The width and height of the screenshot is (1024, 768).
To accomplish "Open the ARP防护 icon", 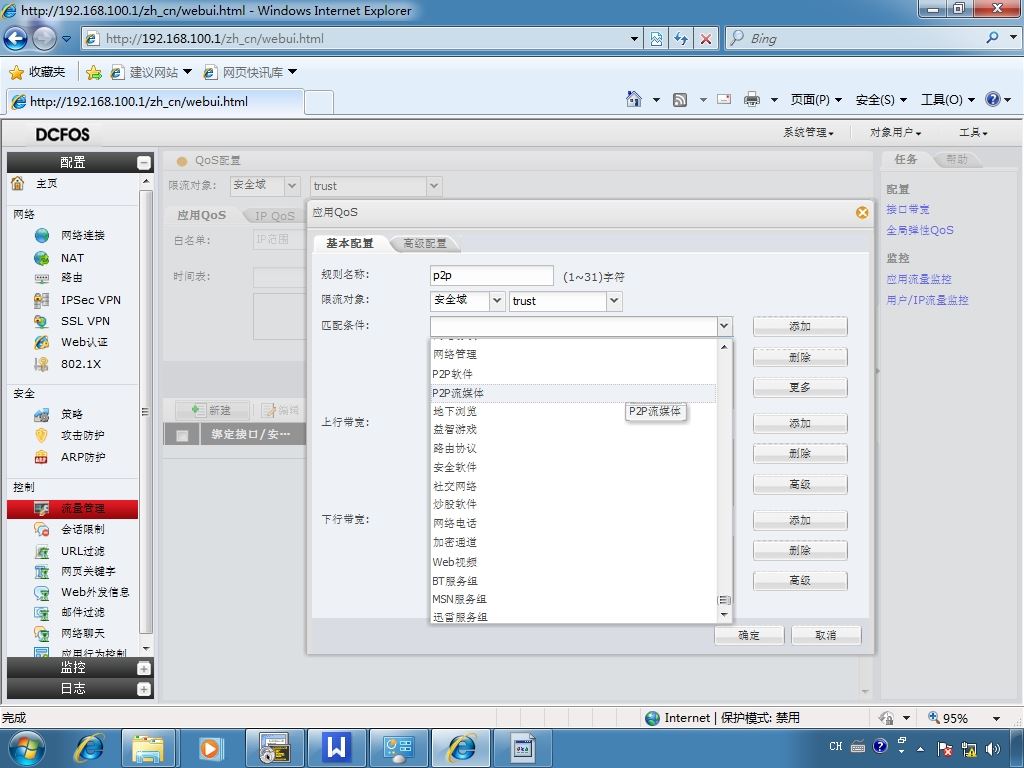I will (42, 457).
